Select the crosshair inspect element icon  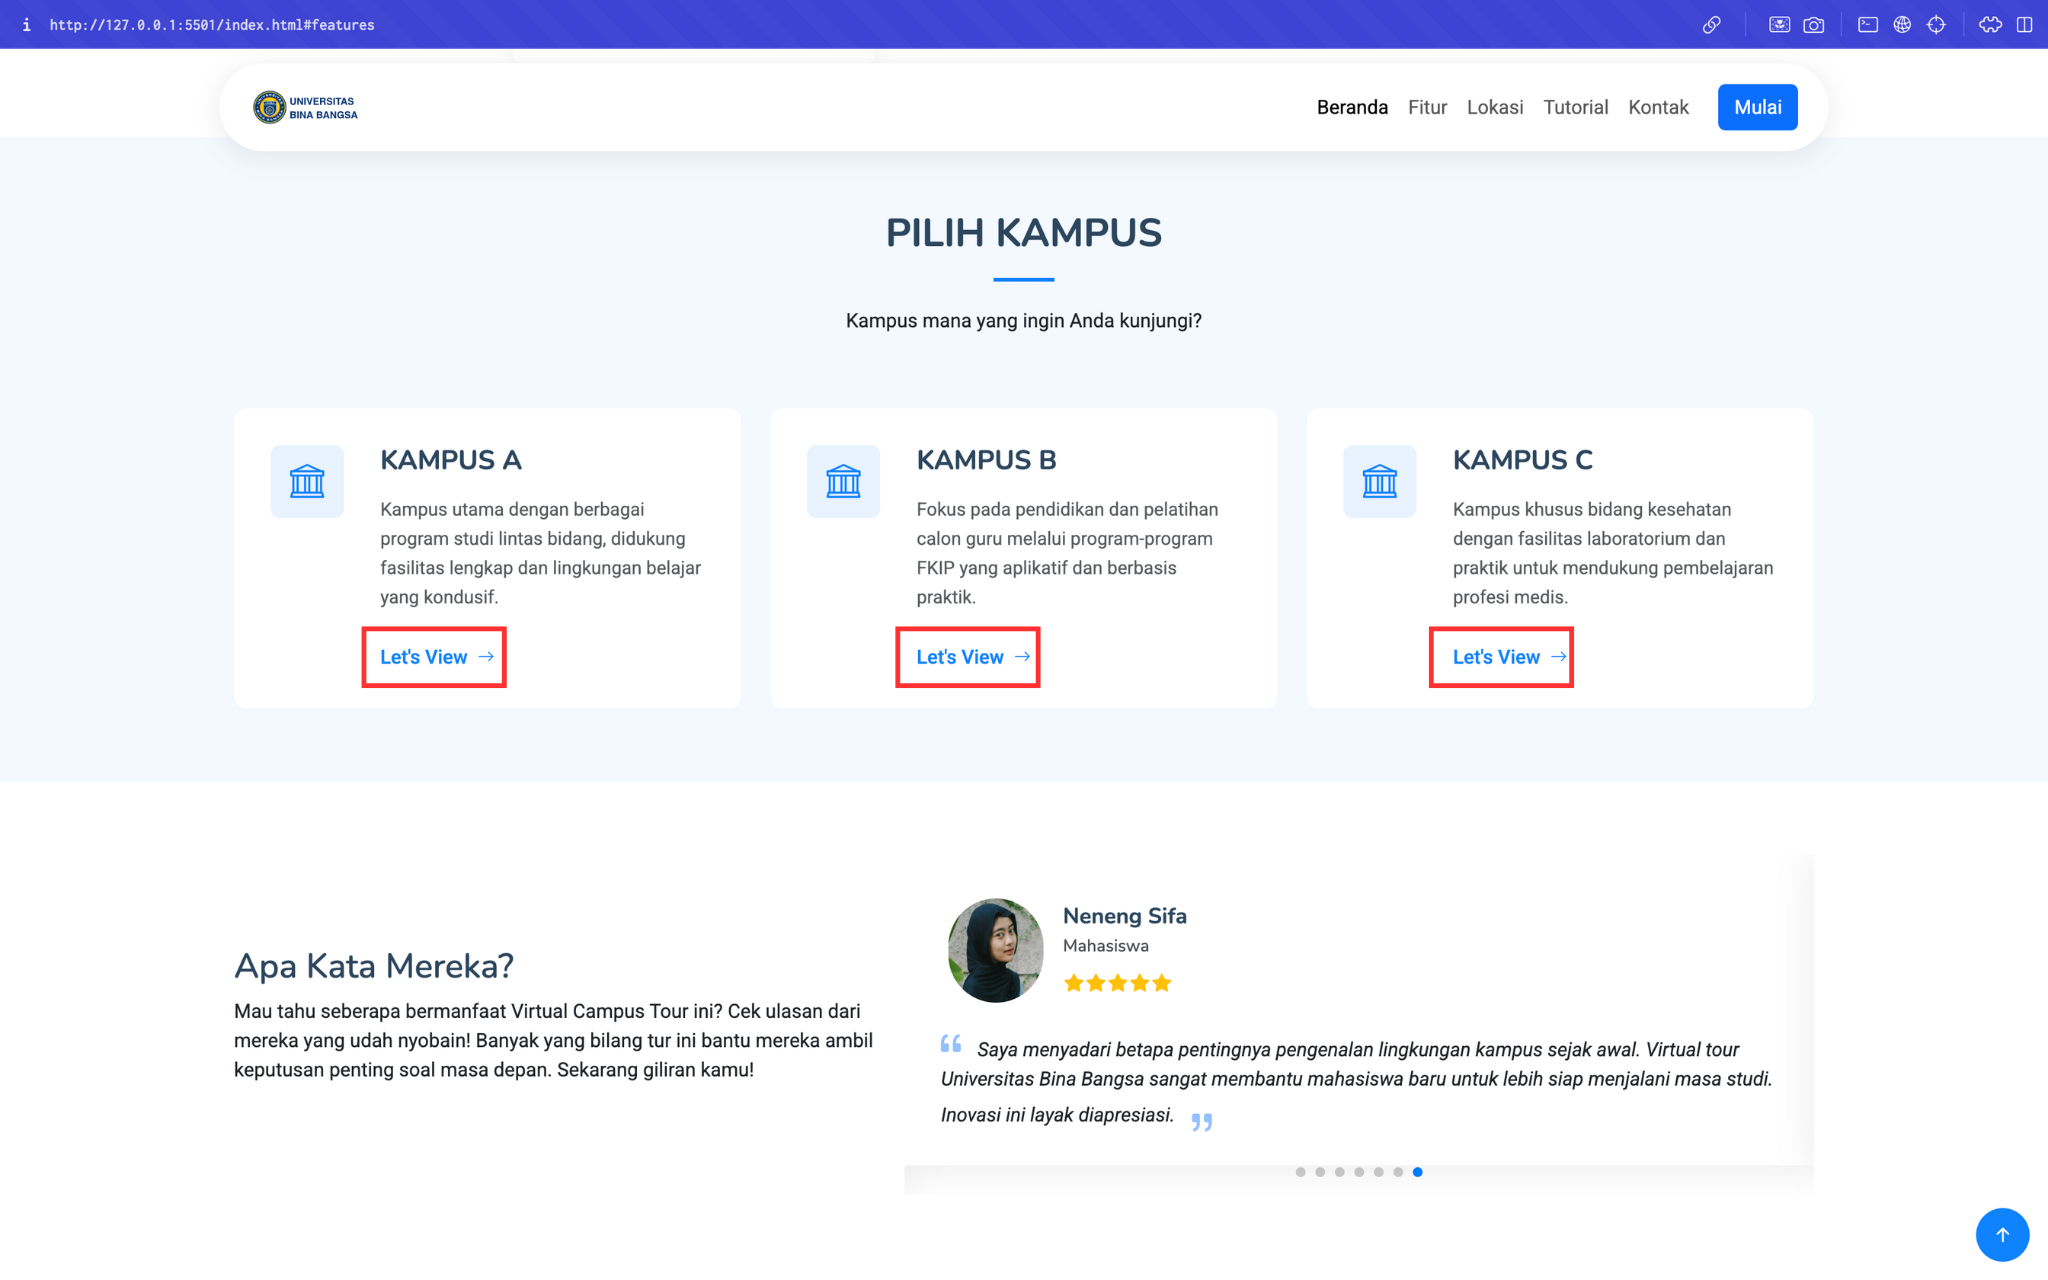pyautogui.click(x=1936, y=25)
